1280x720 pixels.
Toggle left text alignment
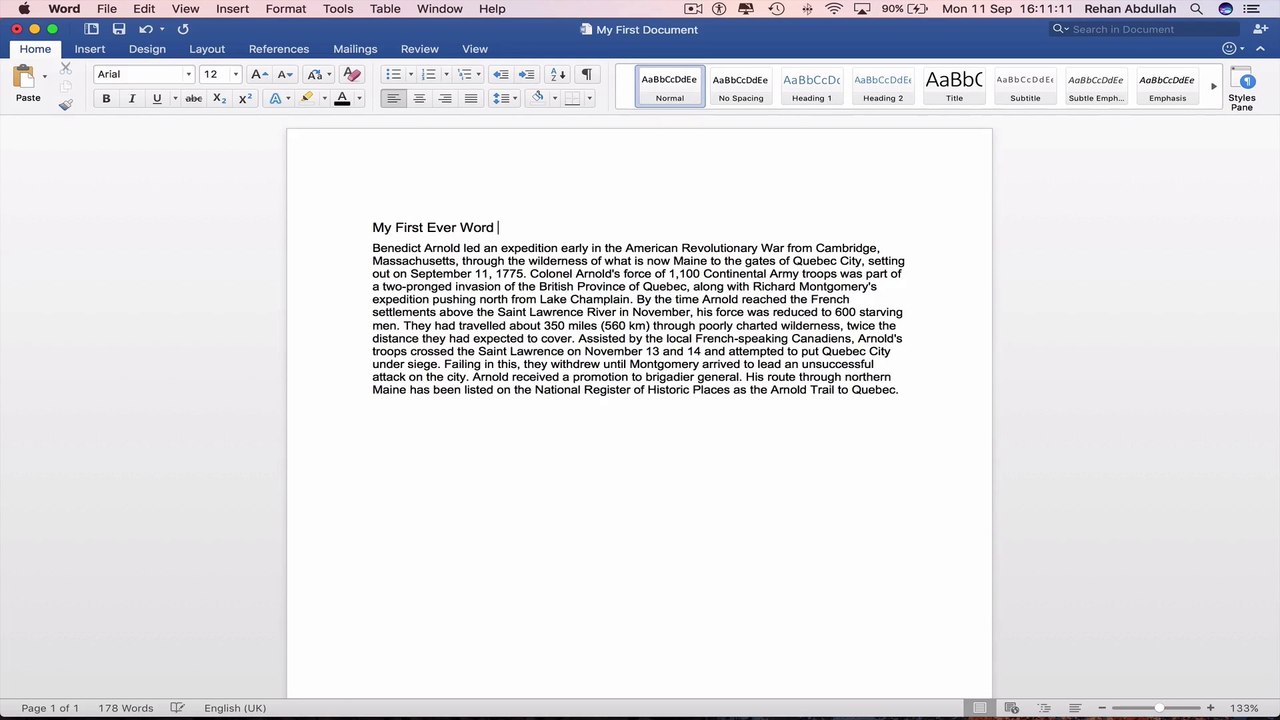394,98
